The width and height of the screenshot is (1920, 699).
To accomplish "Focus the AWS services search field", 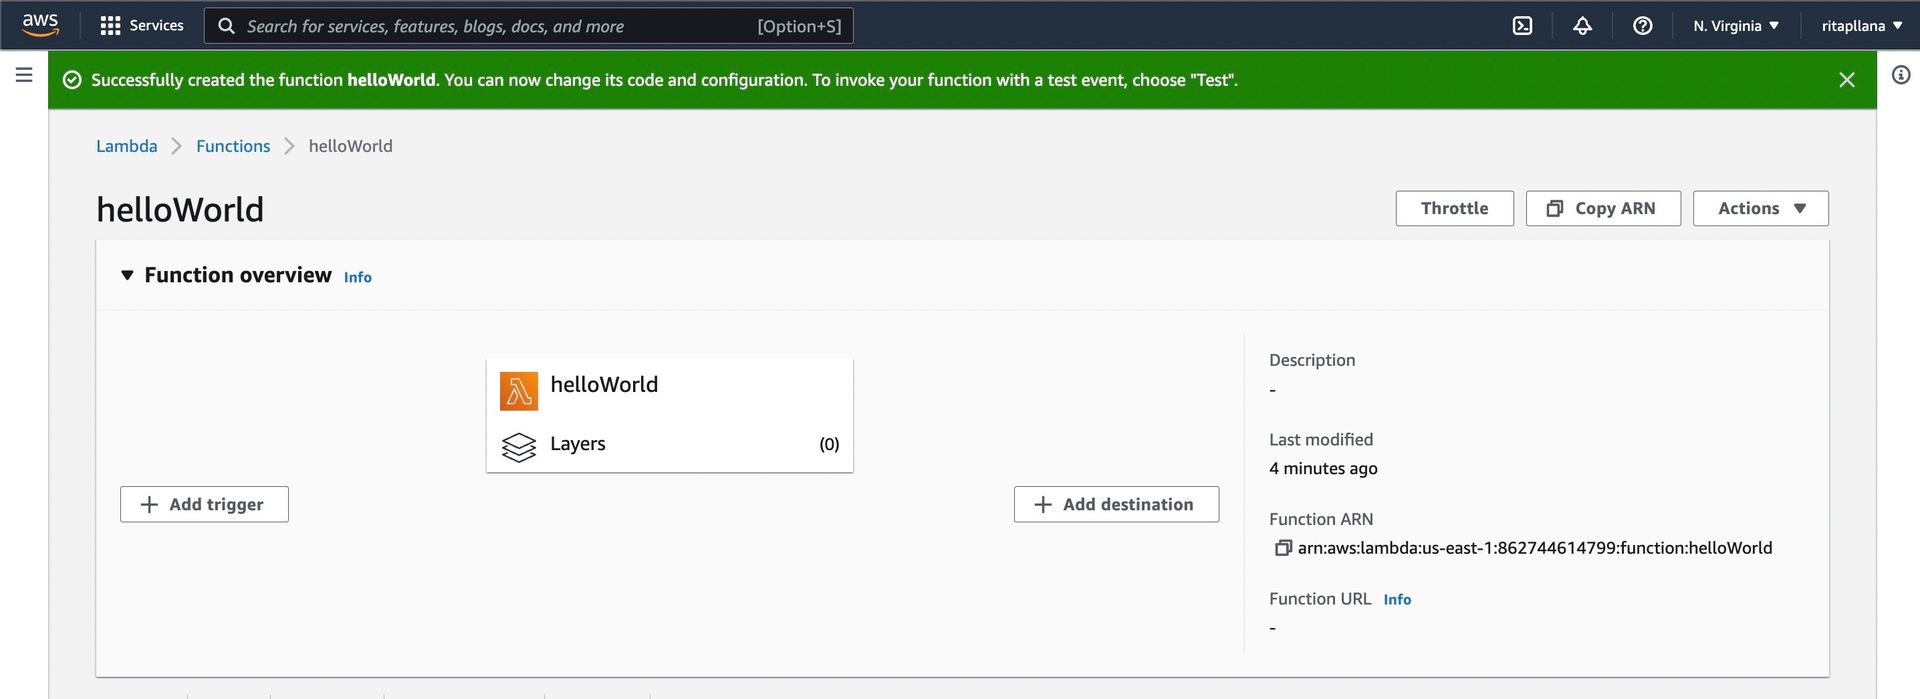I will [x=528, y=26].
